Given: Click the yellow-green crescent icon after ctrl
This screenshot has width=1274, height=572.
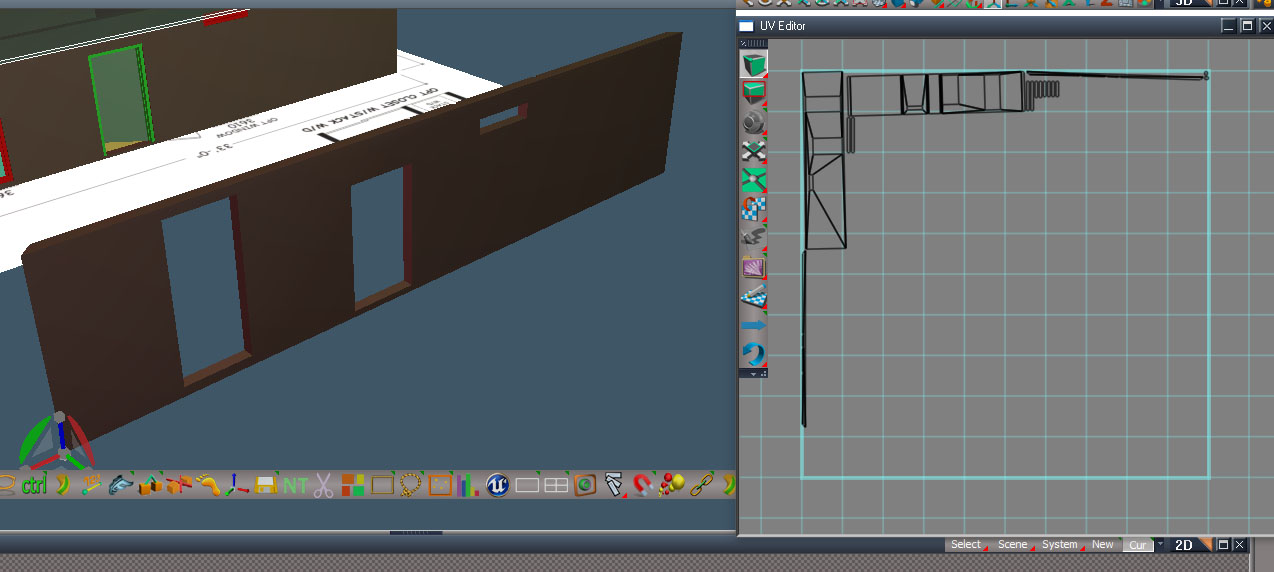Looking at the screenshot, I should [63, 485].
